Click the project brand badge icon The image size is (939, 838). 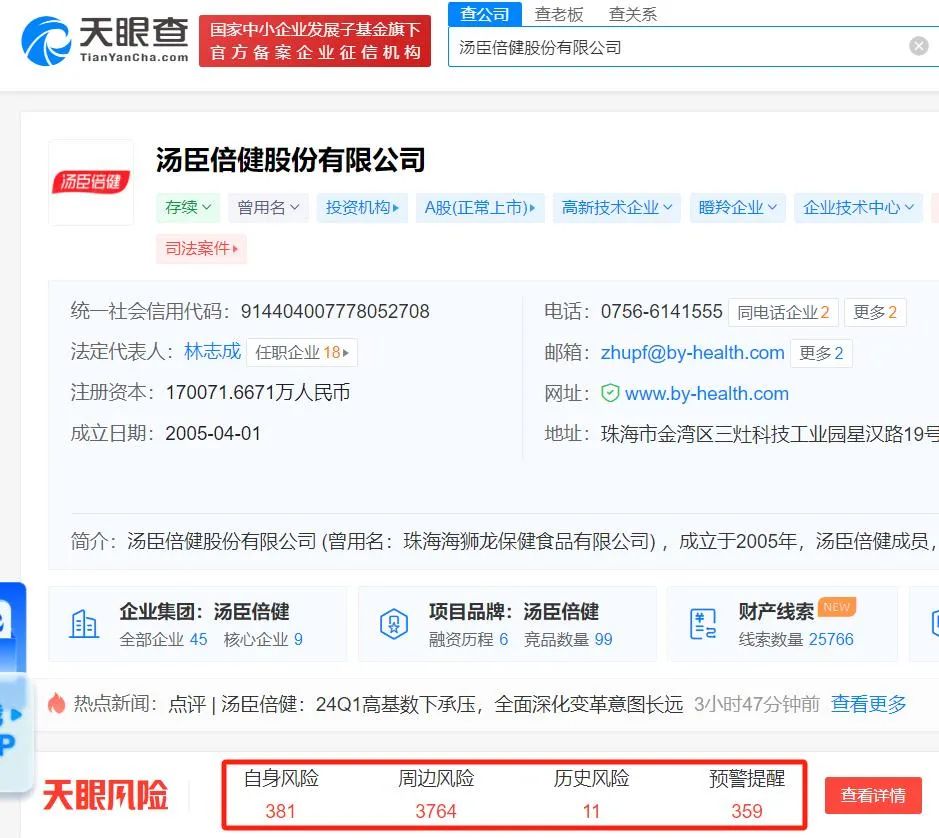394,624
